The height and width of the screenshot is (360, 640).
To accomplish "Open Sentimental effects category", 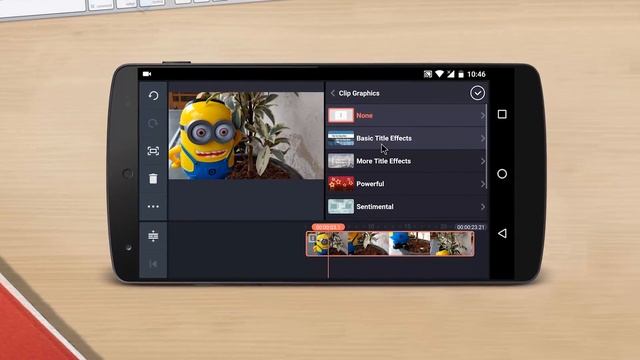I will click(x=407, y=207).
